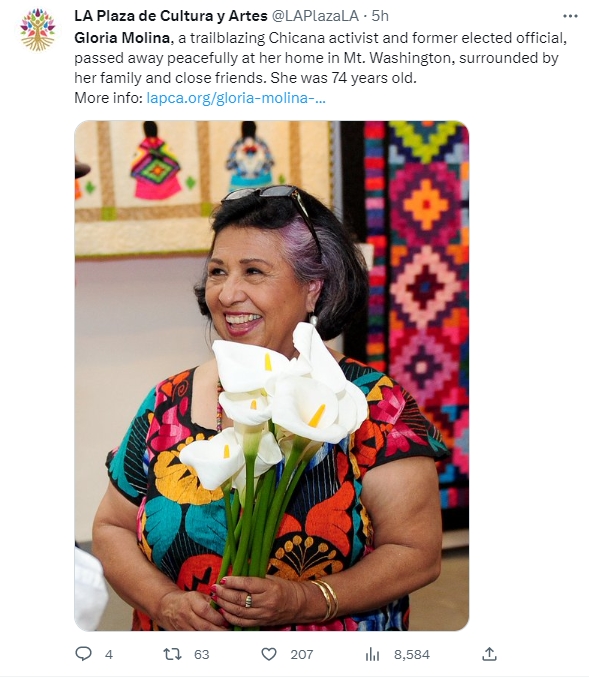Click the display name LA Plaza de Cultura y Artes
589x678 pixels.
coord(171,16)
